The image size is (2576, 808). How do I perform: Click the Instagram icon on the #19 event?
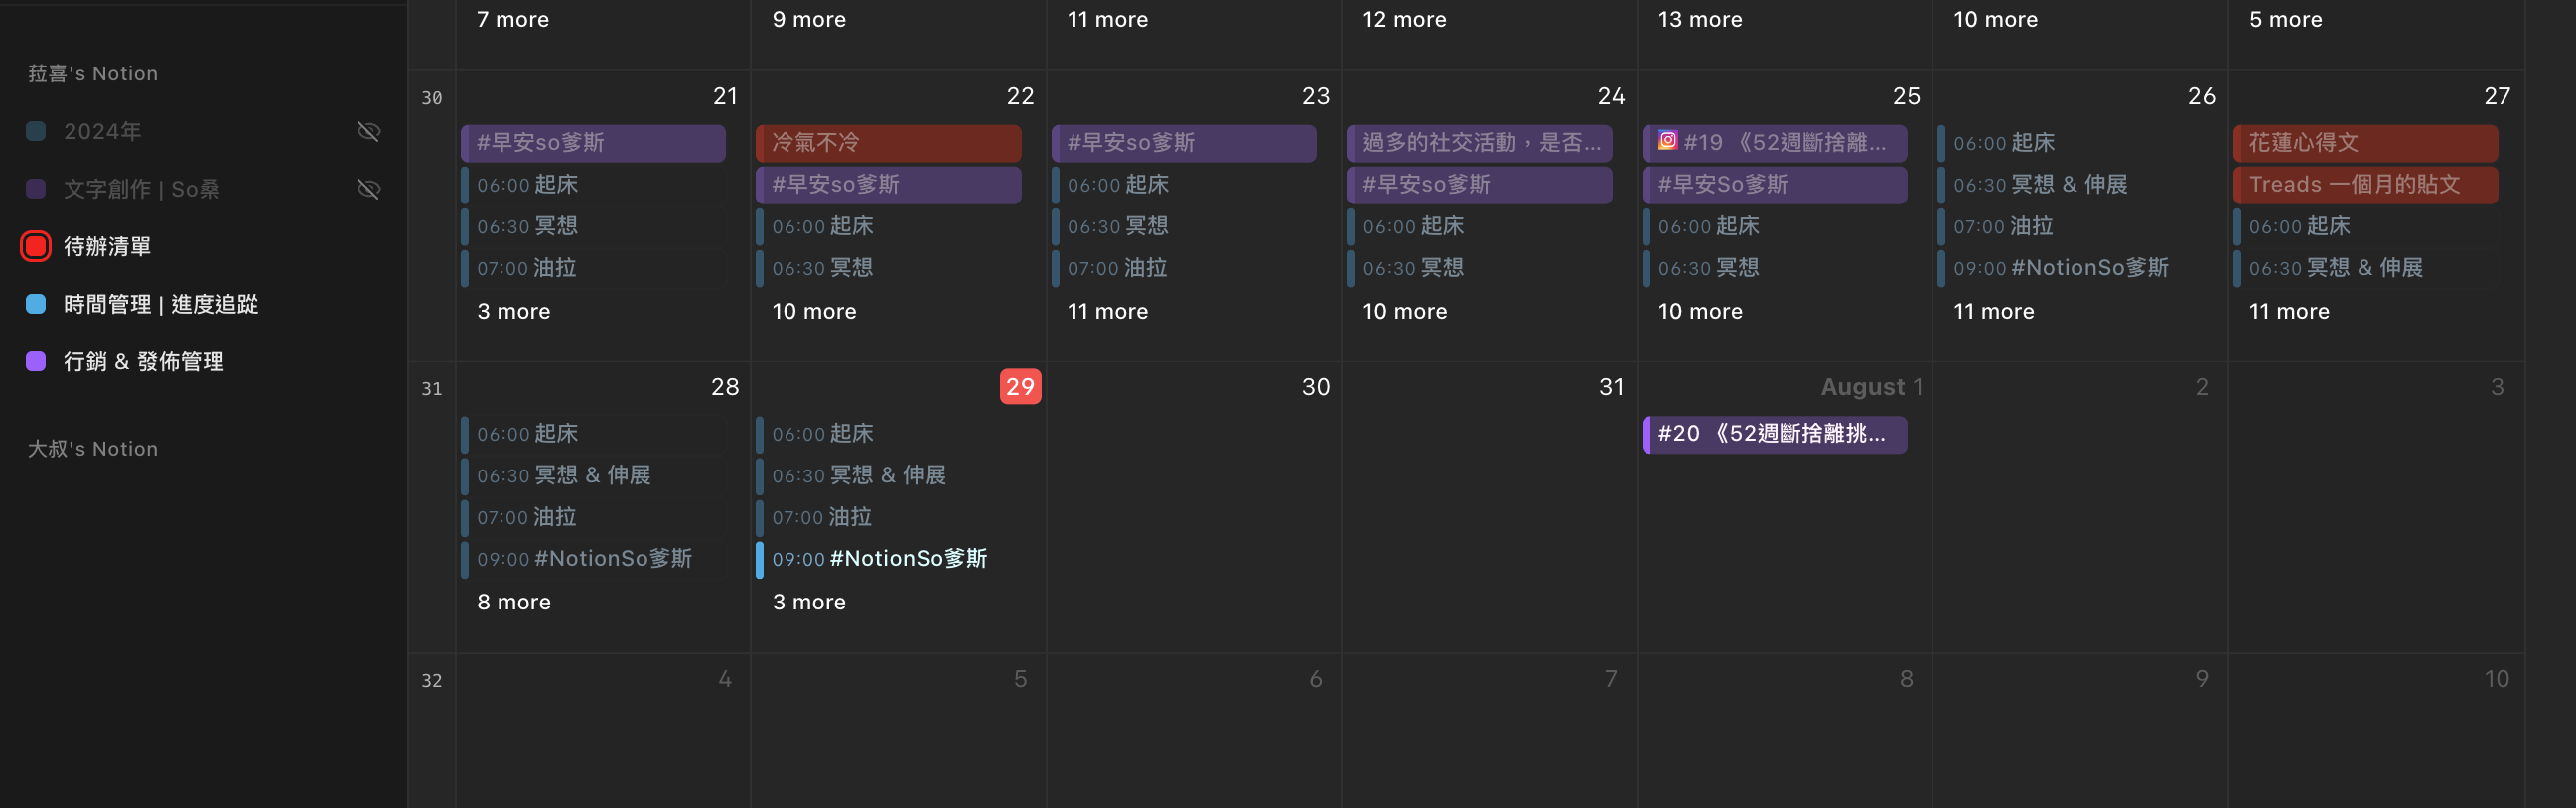click(1667, 141)
